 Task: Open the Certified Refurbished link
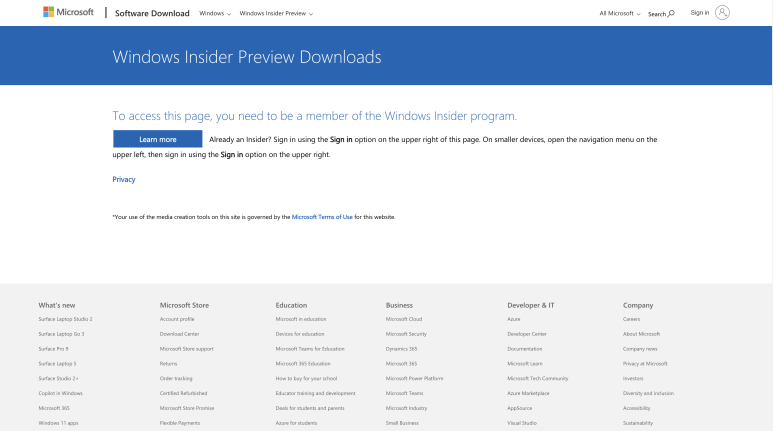(x=183, y=393)
